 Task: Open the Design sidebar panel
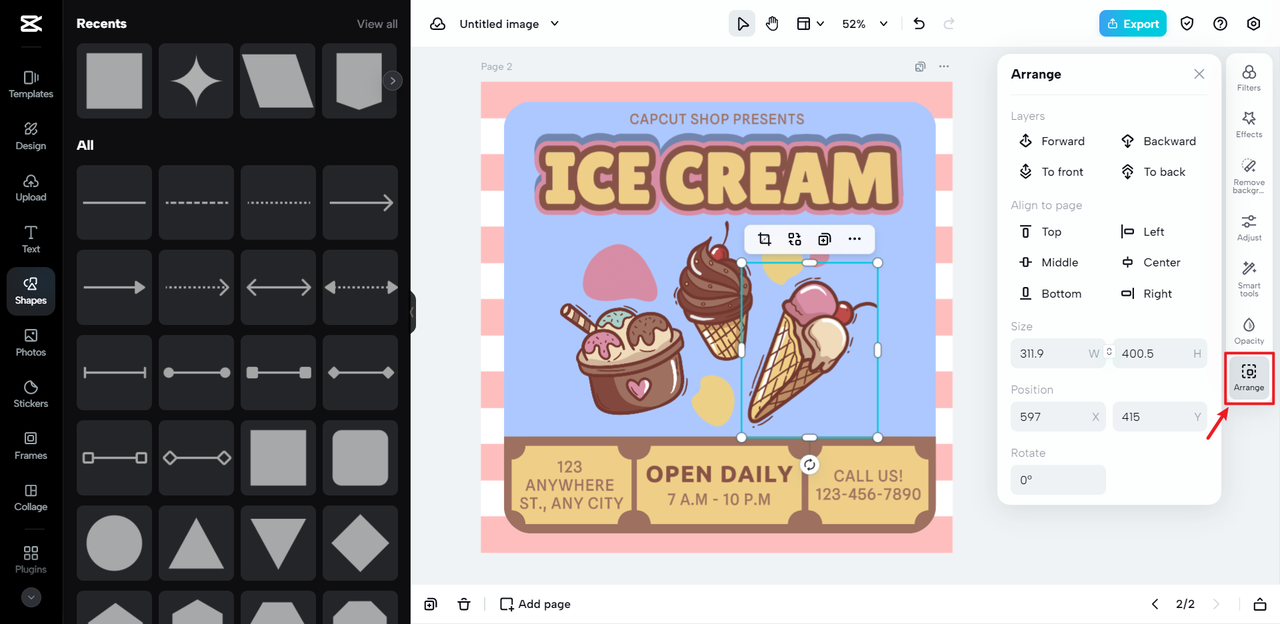point(31,136)
